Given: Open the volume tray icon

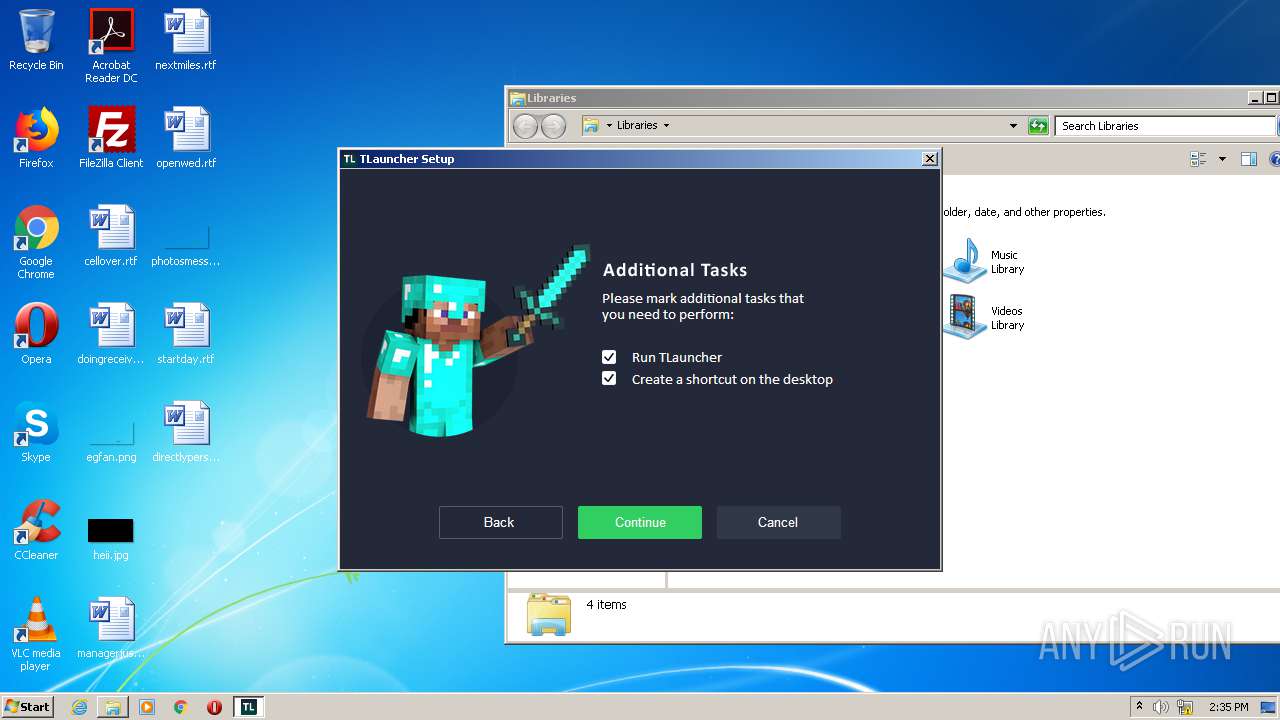Looking at the screenshot, I should 1161,707.
